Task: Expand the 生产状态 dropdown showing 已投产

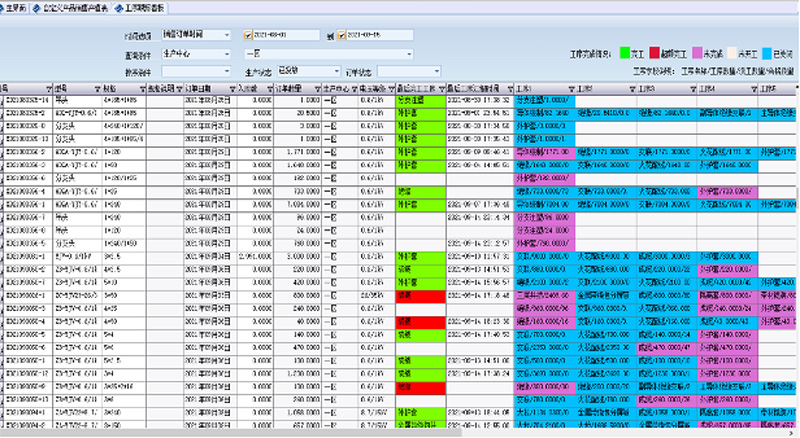Action: 336,71
